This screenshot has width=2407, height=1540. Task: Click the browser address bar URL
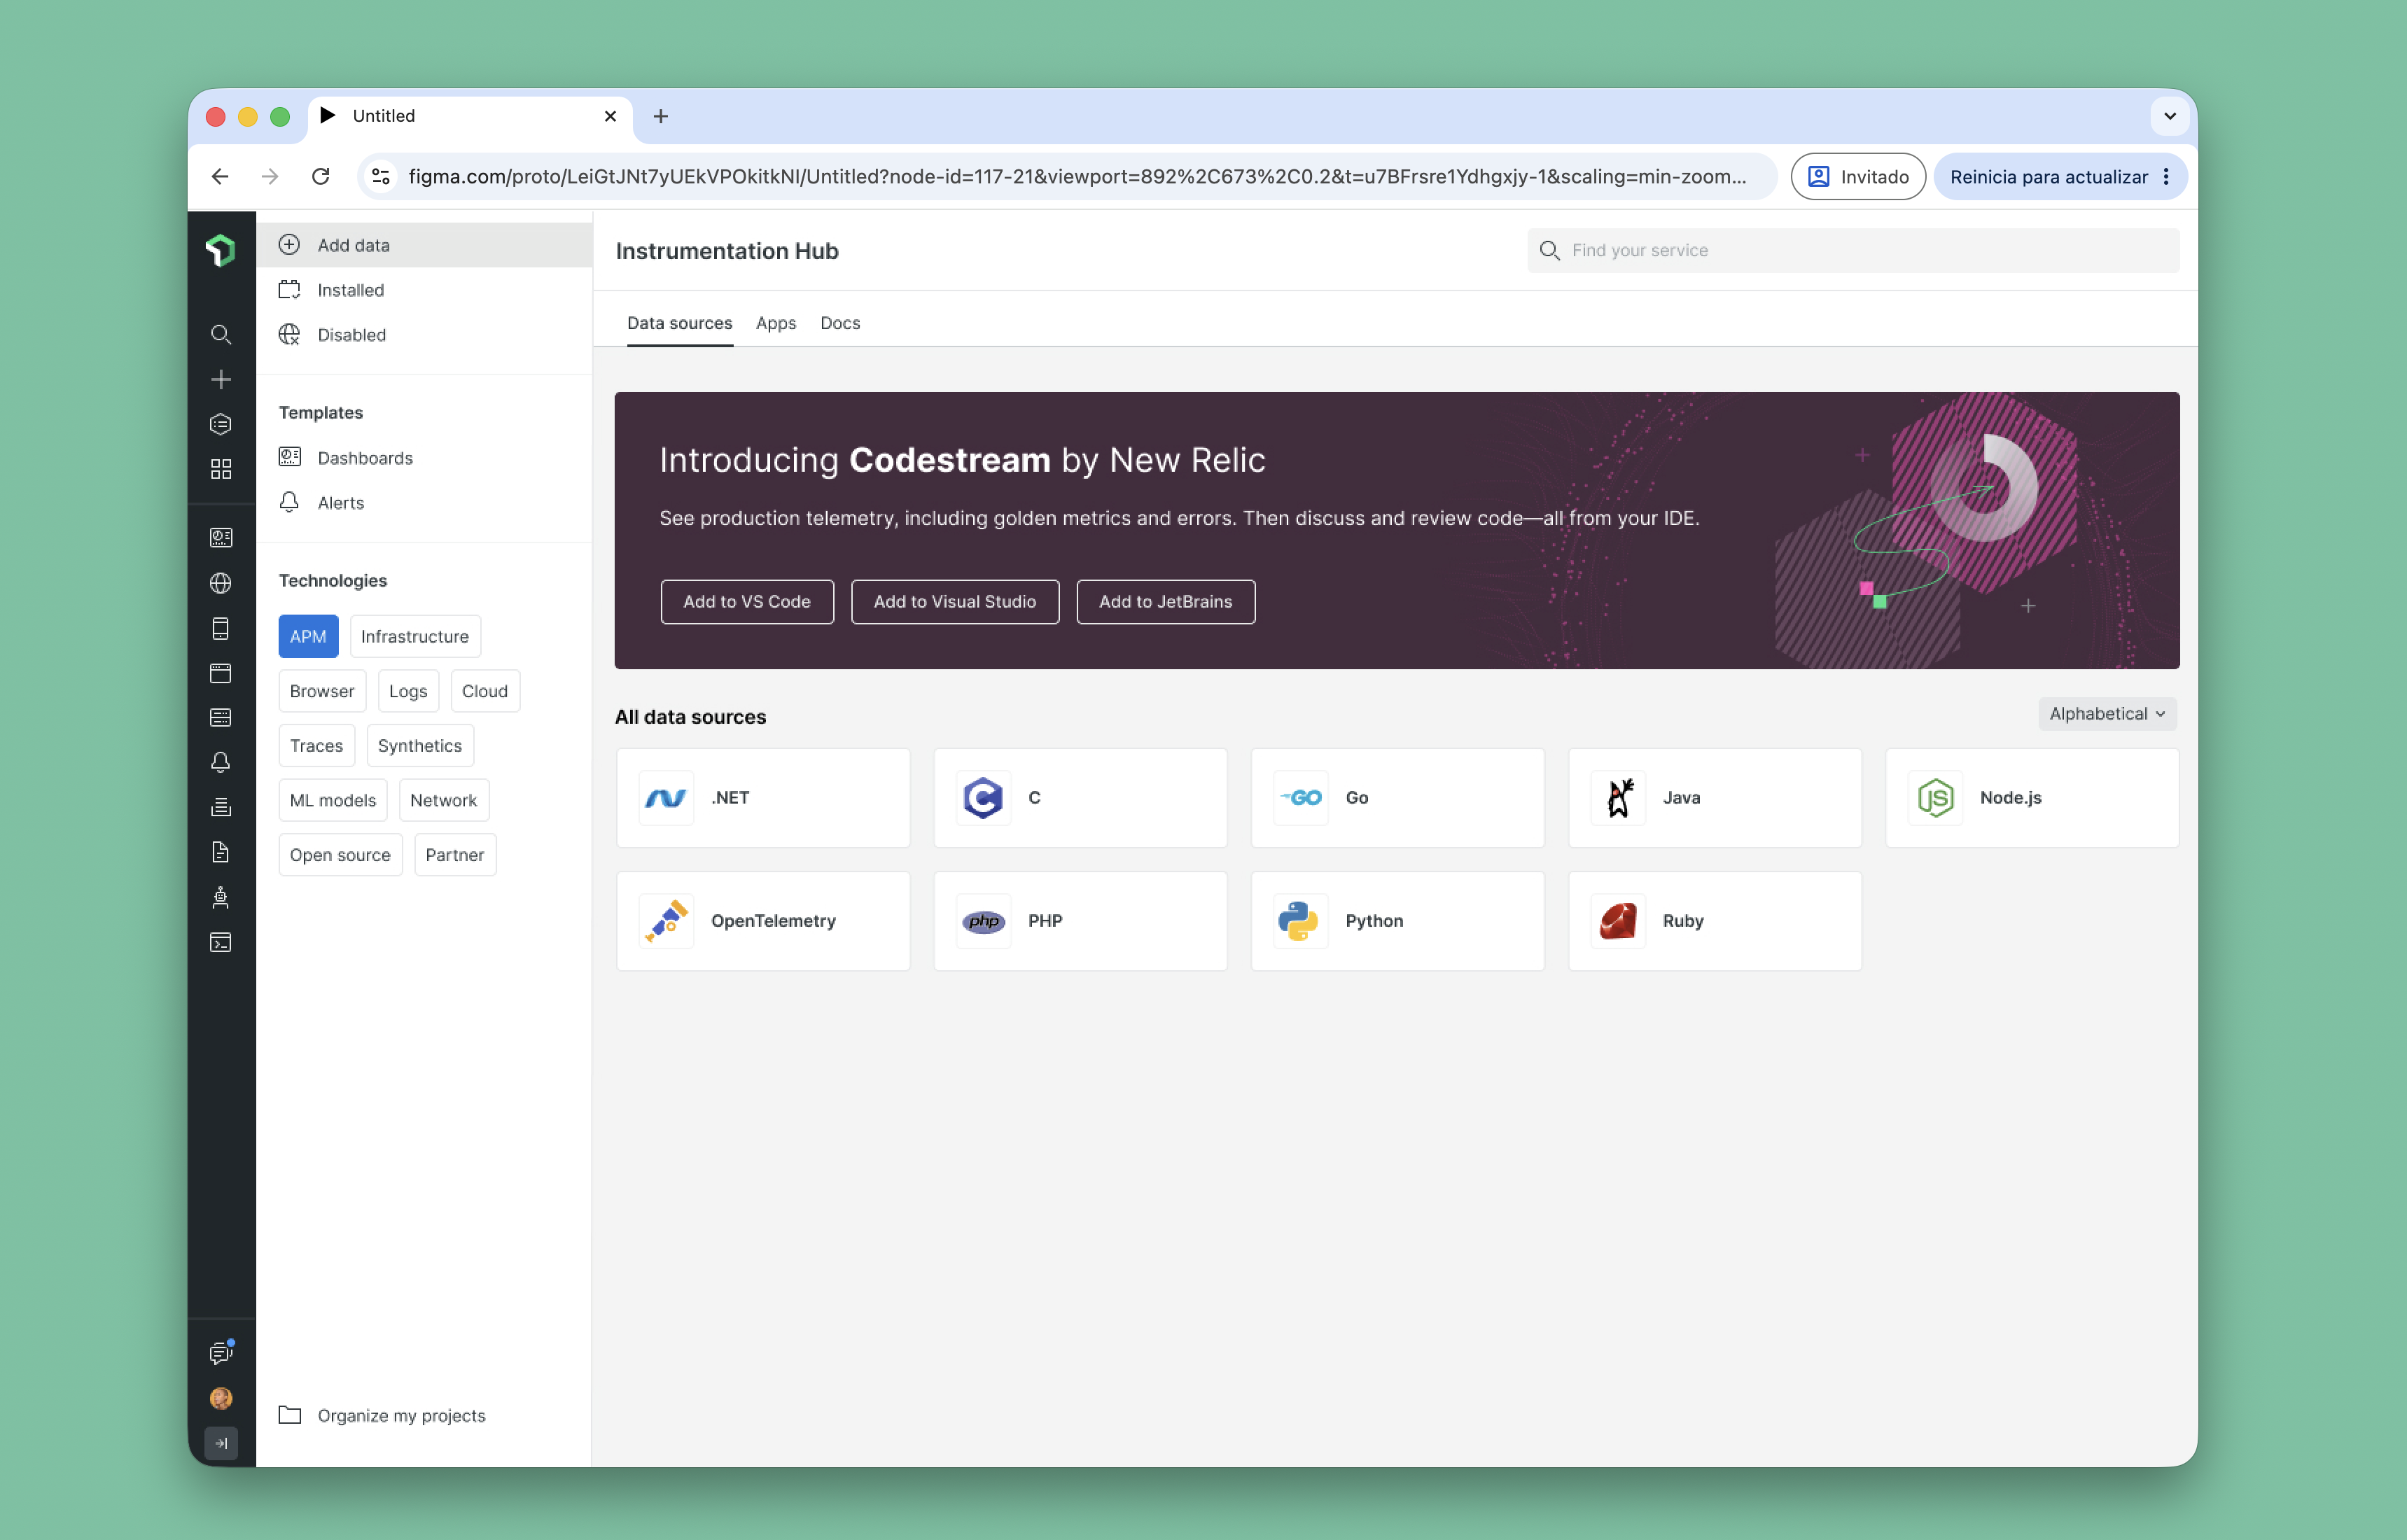point(1077,177)
